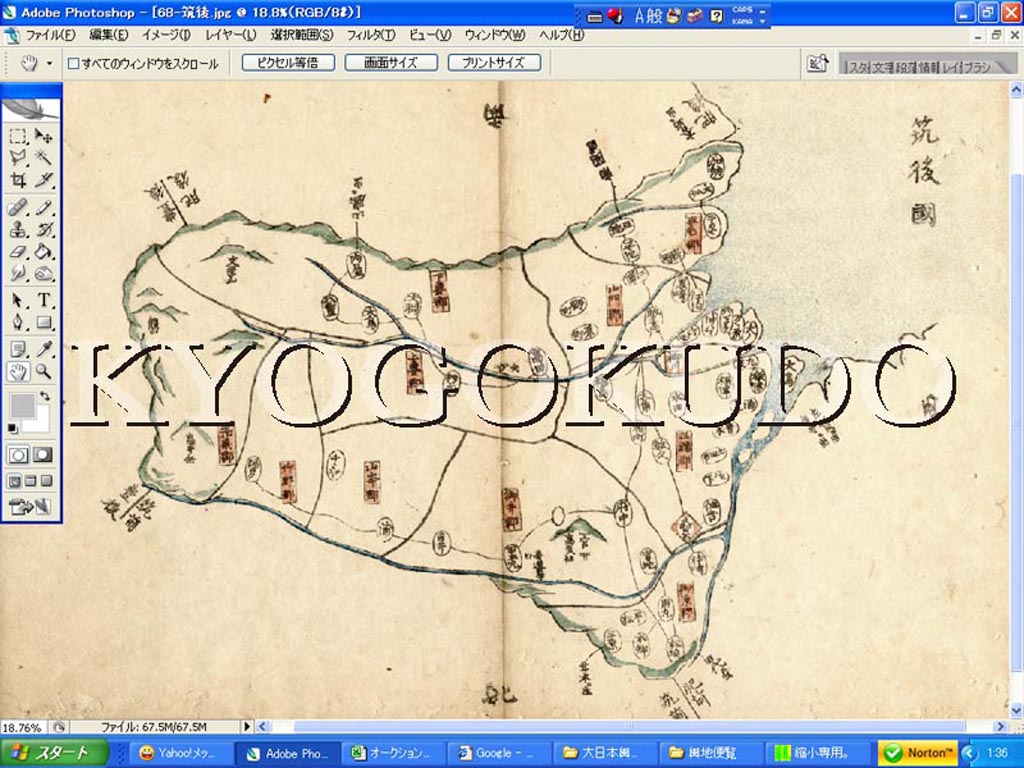Select the Notes tool
Image resolution: width=1024 pixels, height=768 pixels.
click(x=18, y=349)
